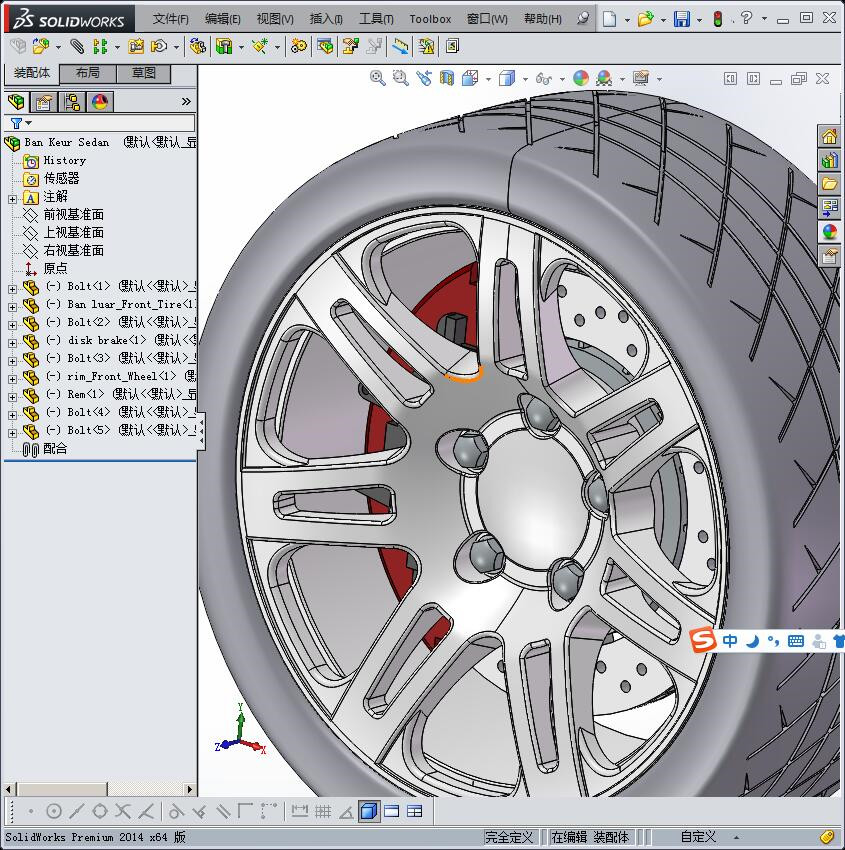Open dropdown arrow beside Hide/Show Items glasses
Image resolution: width=845 pixels, height=850 pixels.
(562, 79)
